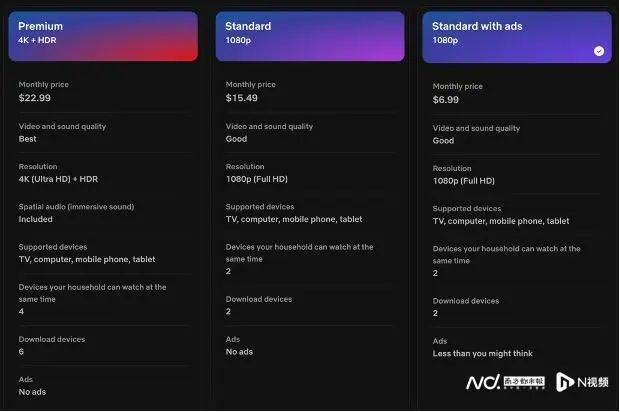Click Standard with ads 1080p (Full HD) resolution
Viewport: 620px width, 412px height.
[463, 181]
